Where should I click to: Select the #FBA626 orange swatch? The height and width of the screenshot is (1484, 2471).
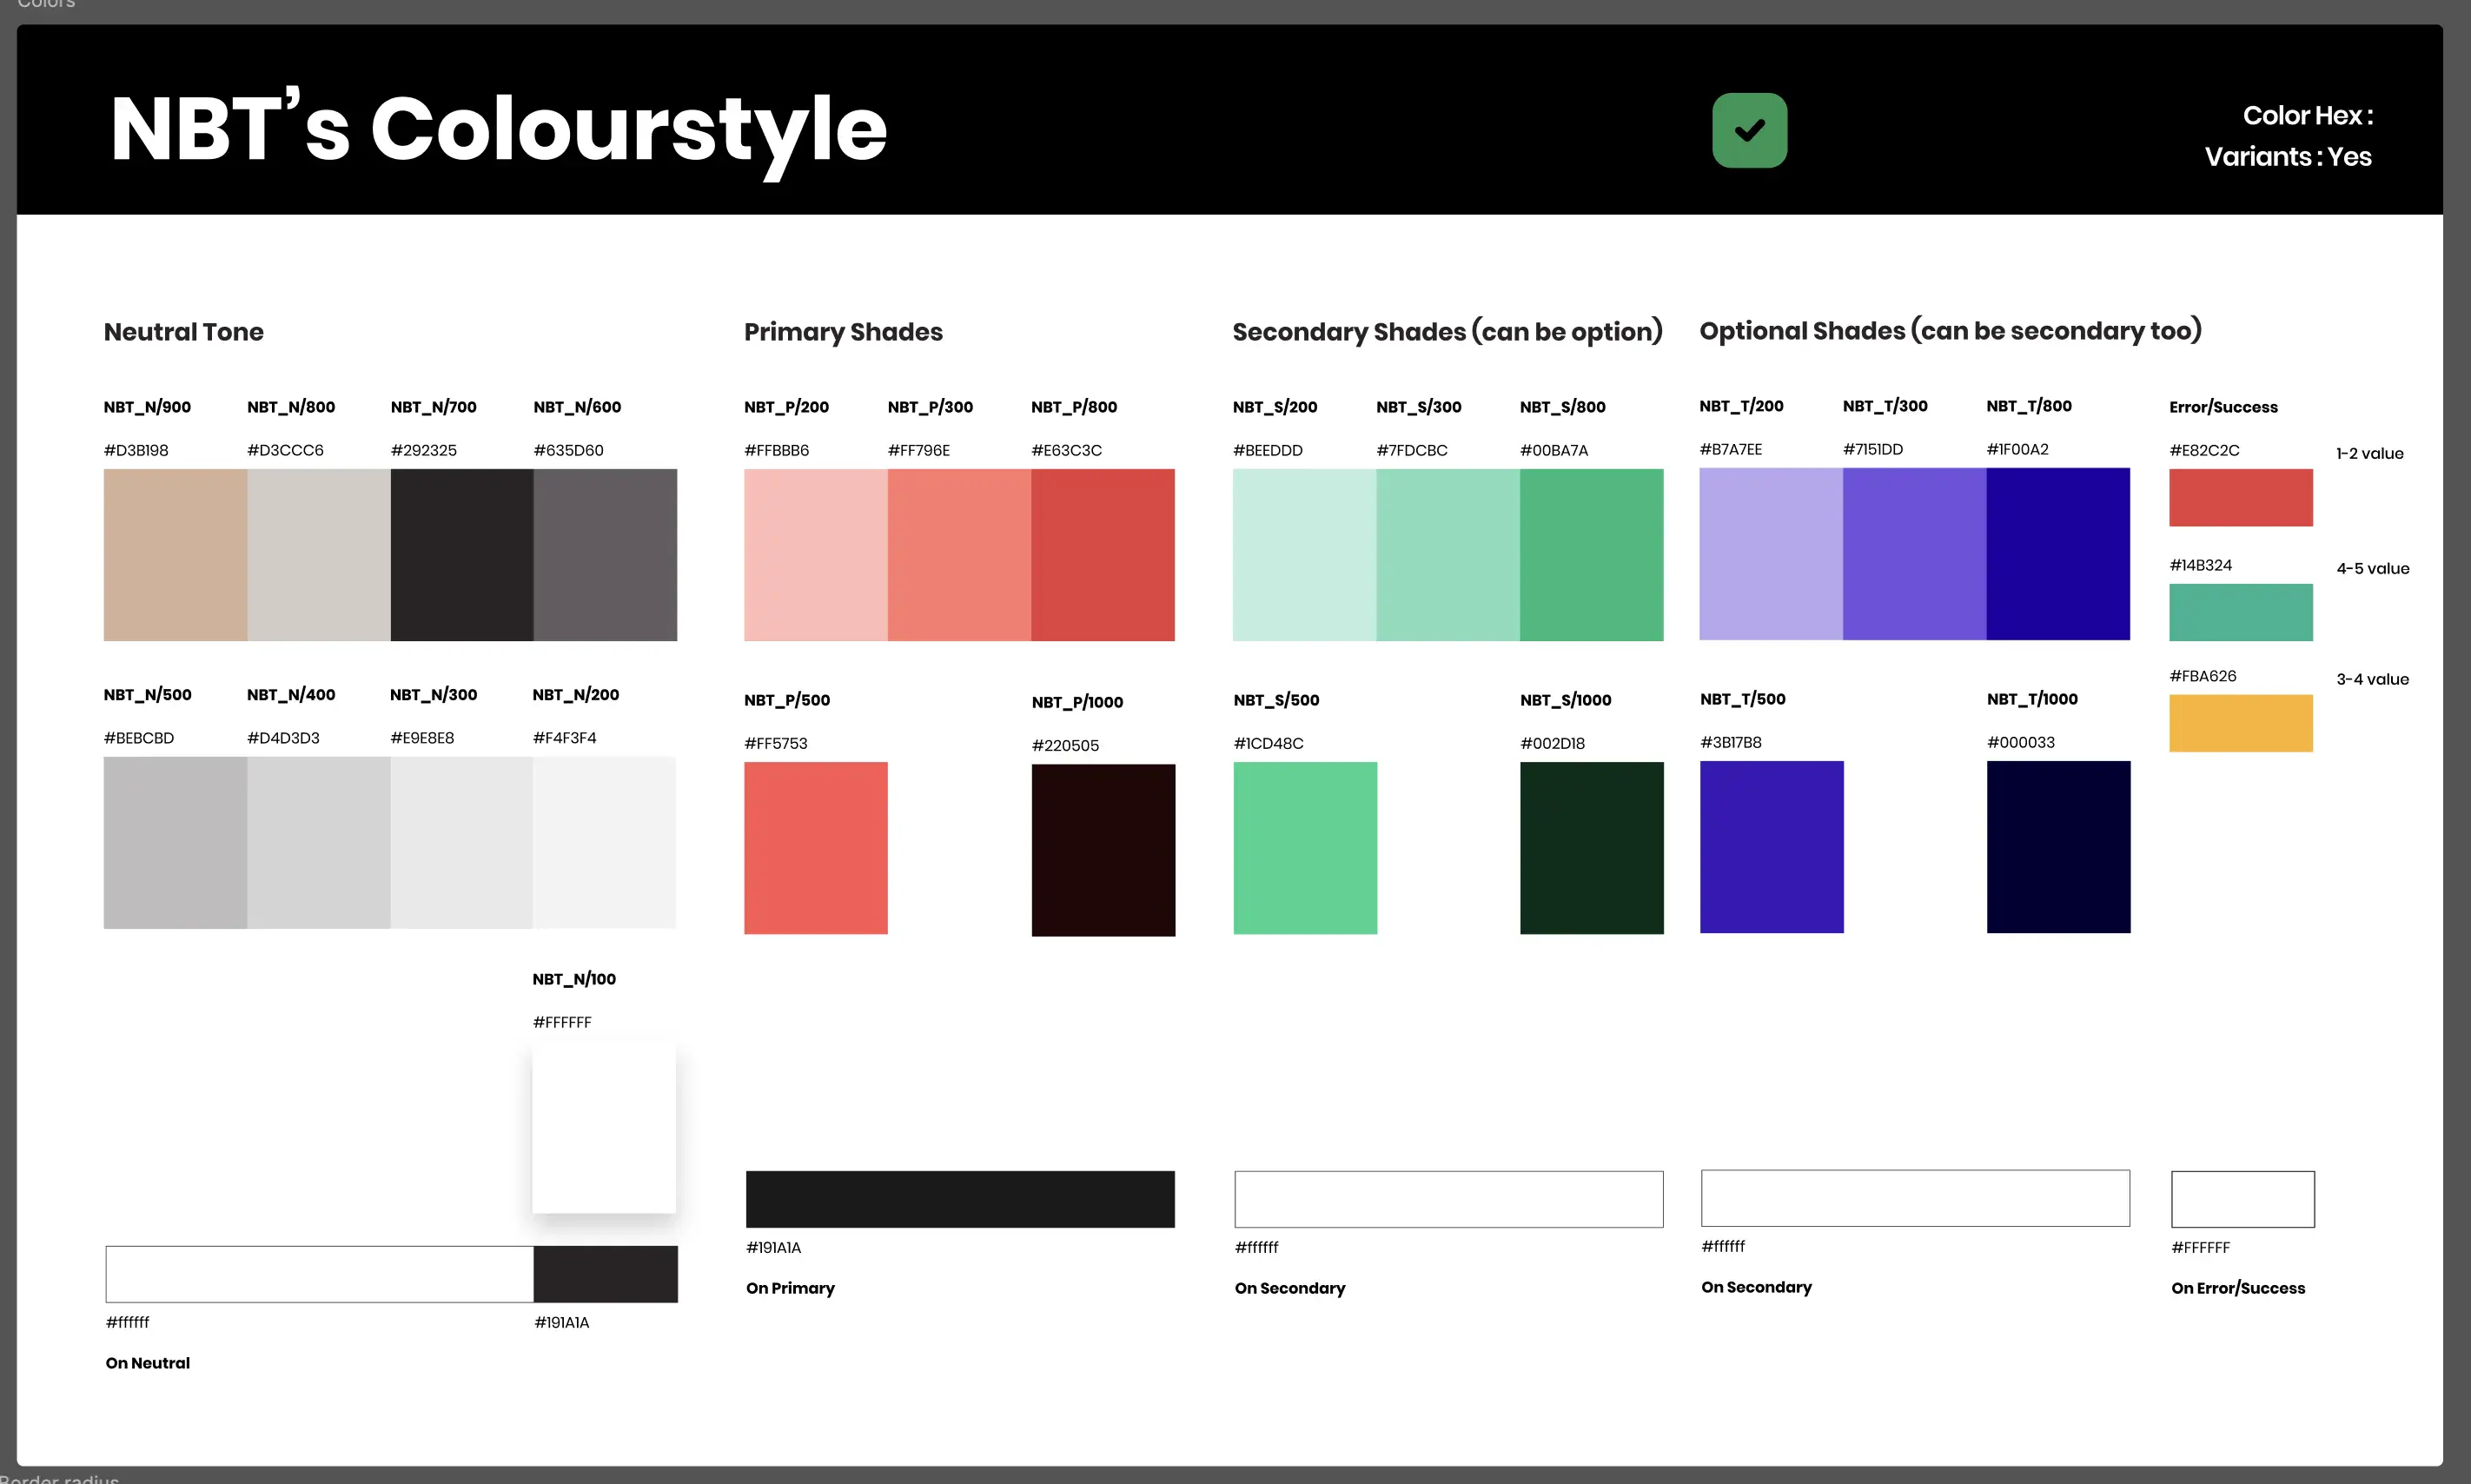(2241, 723)
